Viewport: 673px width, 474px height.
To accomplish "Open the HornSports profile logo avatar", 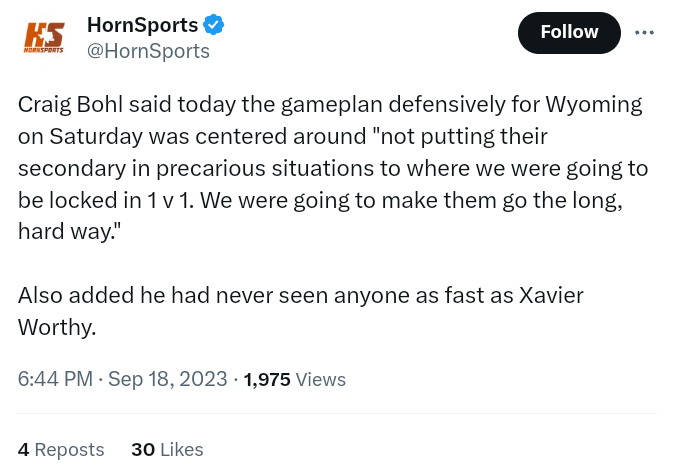I will (43, 37).
